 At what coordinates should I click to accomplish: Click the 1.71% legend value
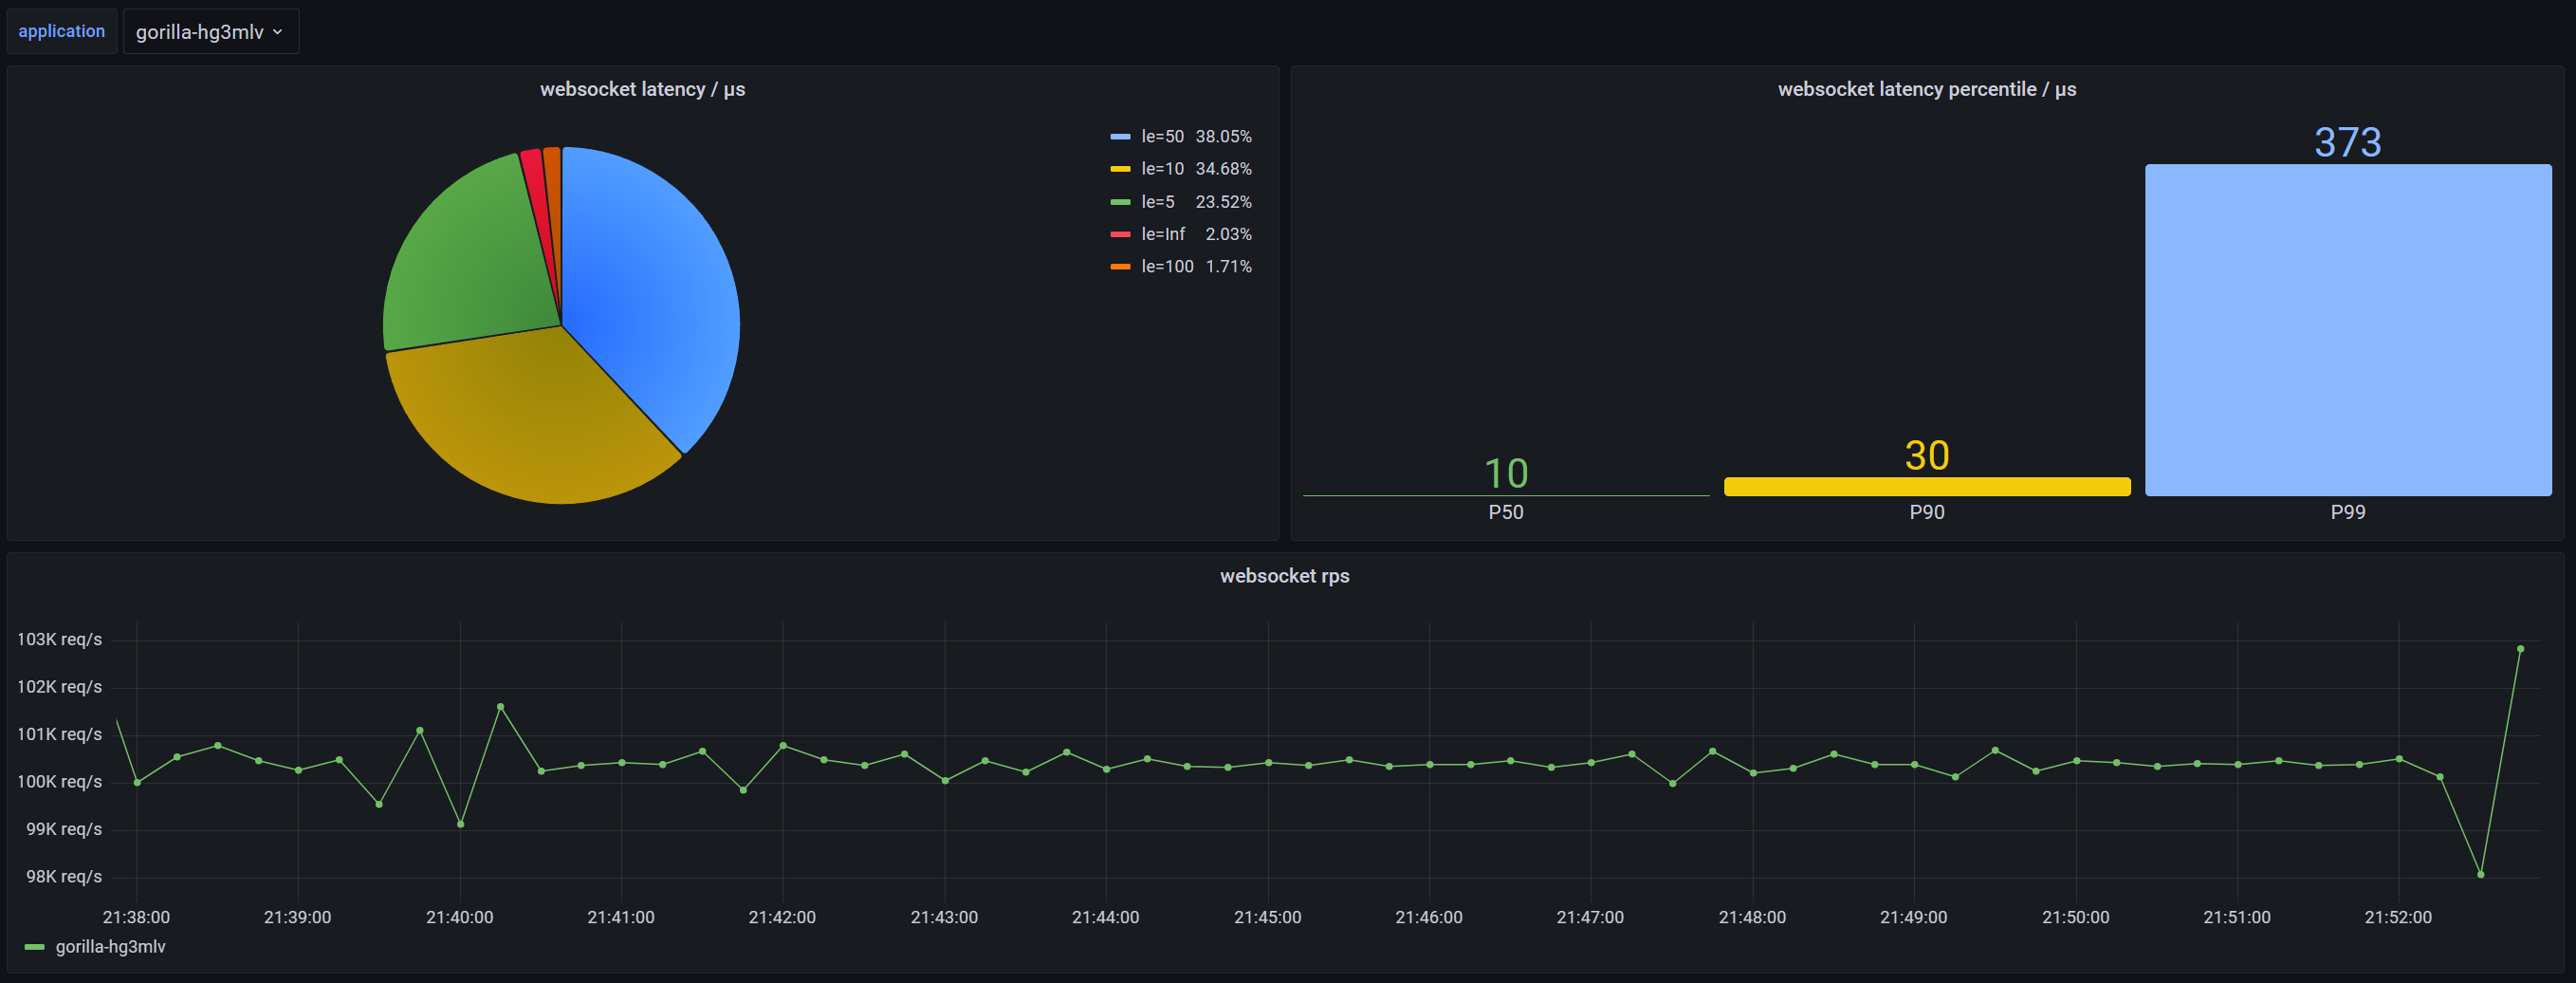click(x=1228, y=267)
